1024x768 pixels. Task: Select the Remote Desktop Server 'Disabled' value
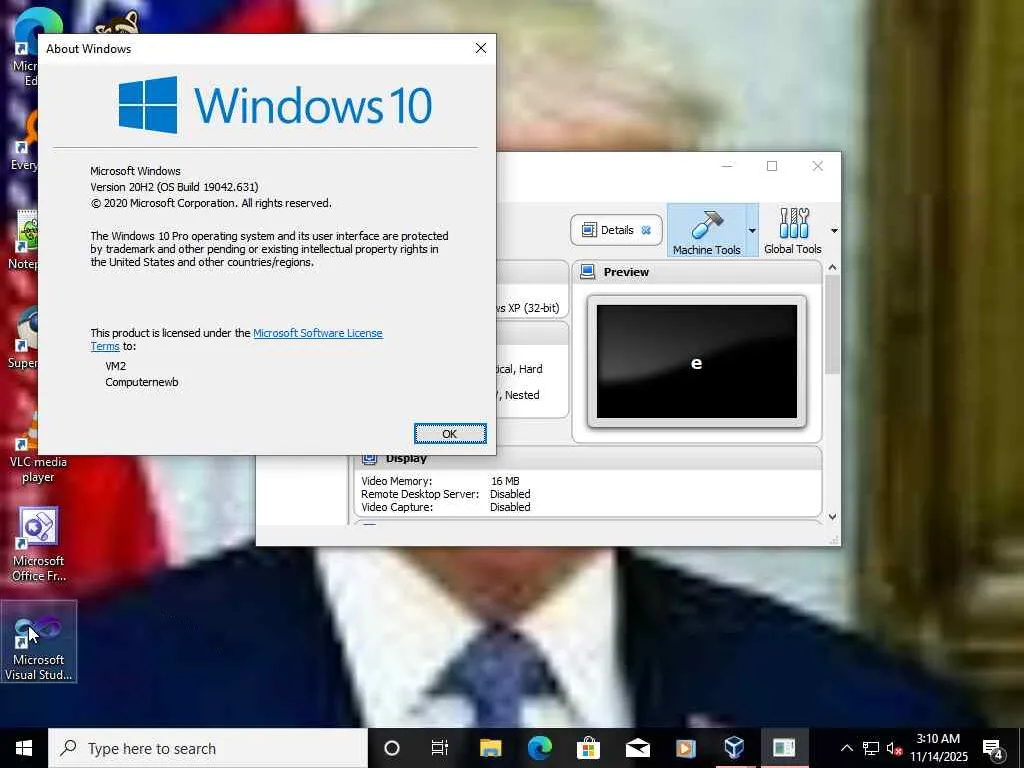pyautogui.click(x=510, y=494)
